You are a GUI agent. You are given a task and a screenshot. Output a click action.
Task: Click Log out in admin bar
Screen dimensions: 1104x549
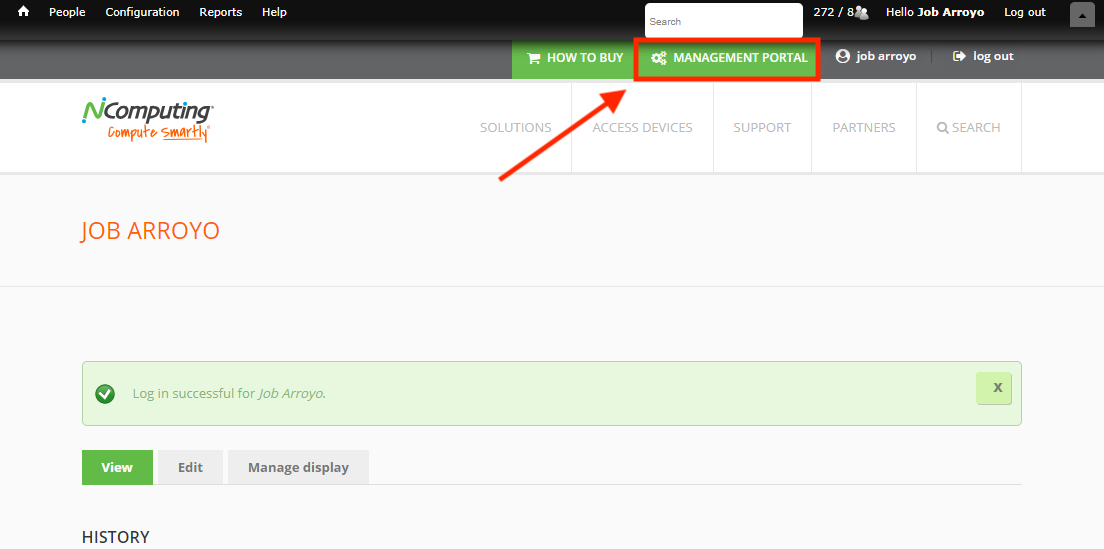[x=1024, y=12]
